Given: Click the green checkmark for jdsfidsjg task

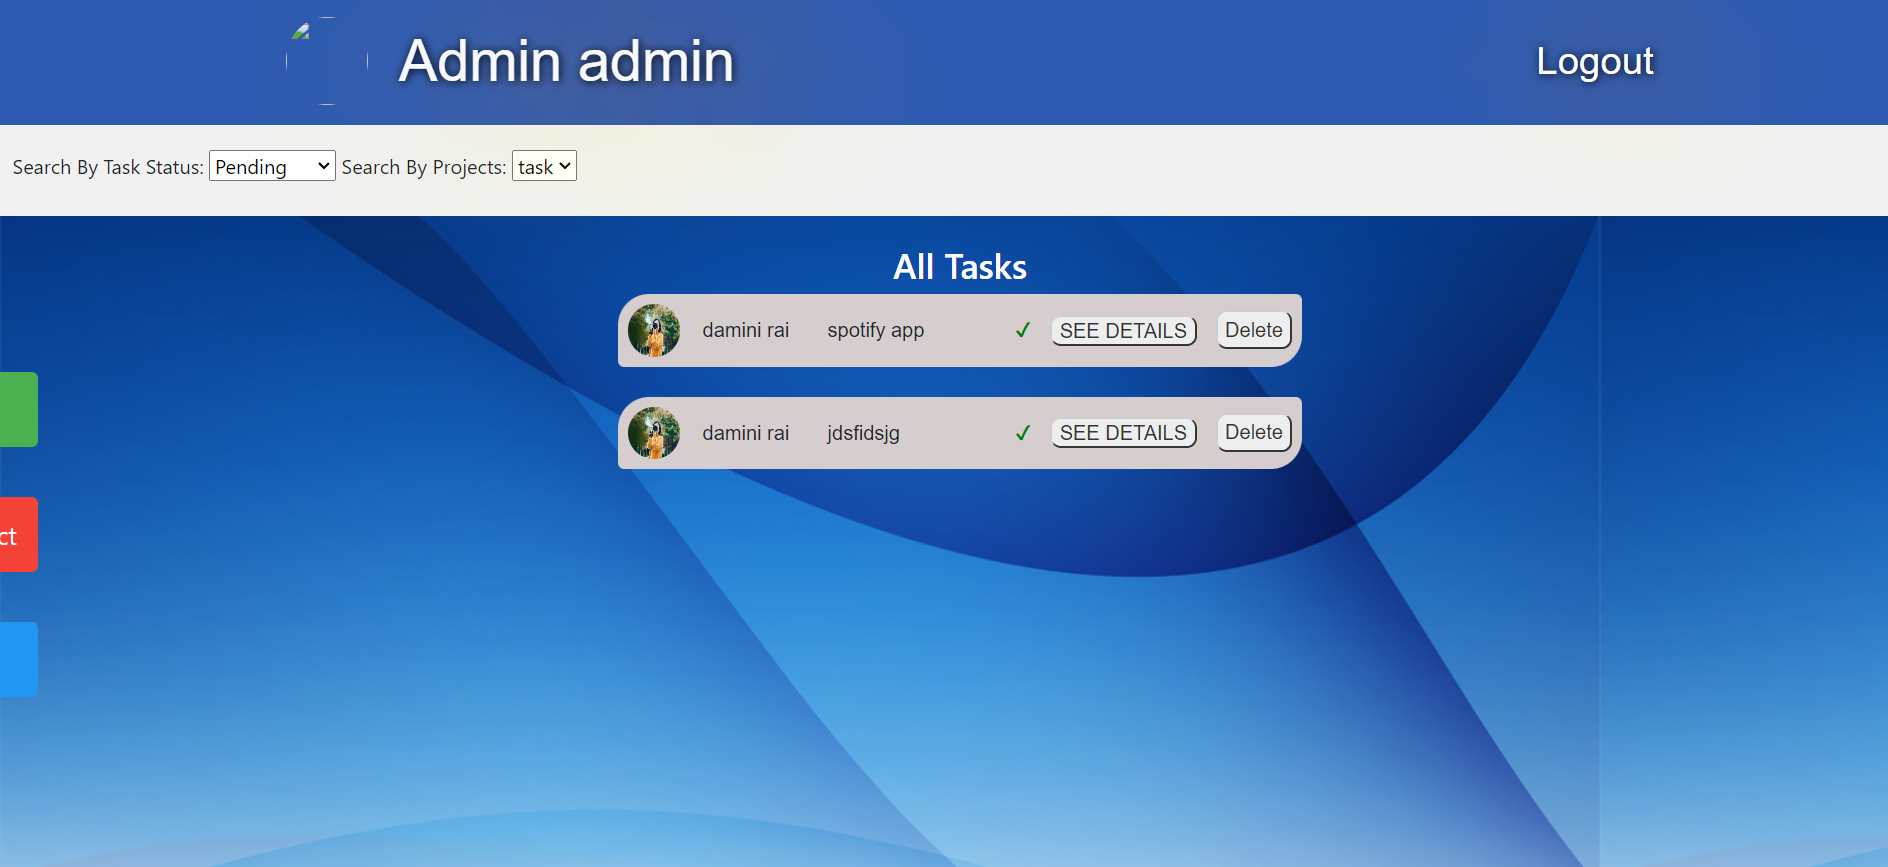Looking at the screenshot, I should point(1022,433).
